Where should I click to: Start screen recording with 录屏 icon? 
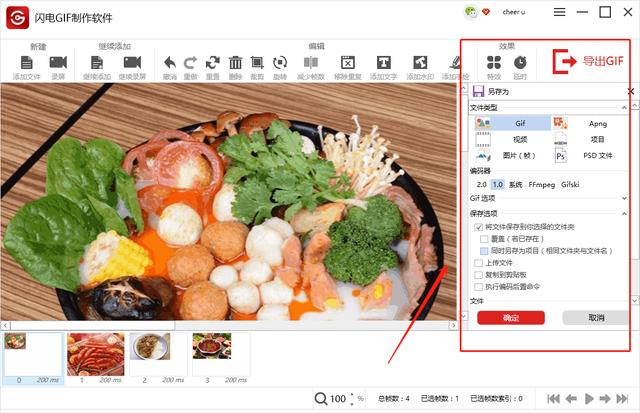[58, 62]
